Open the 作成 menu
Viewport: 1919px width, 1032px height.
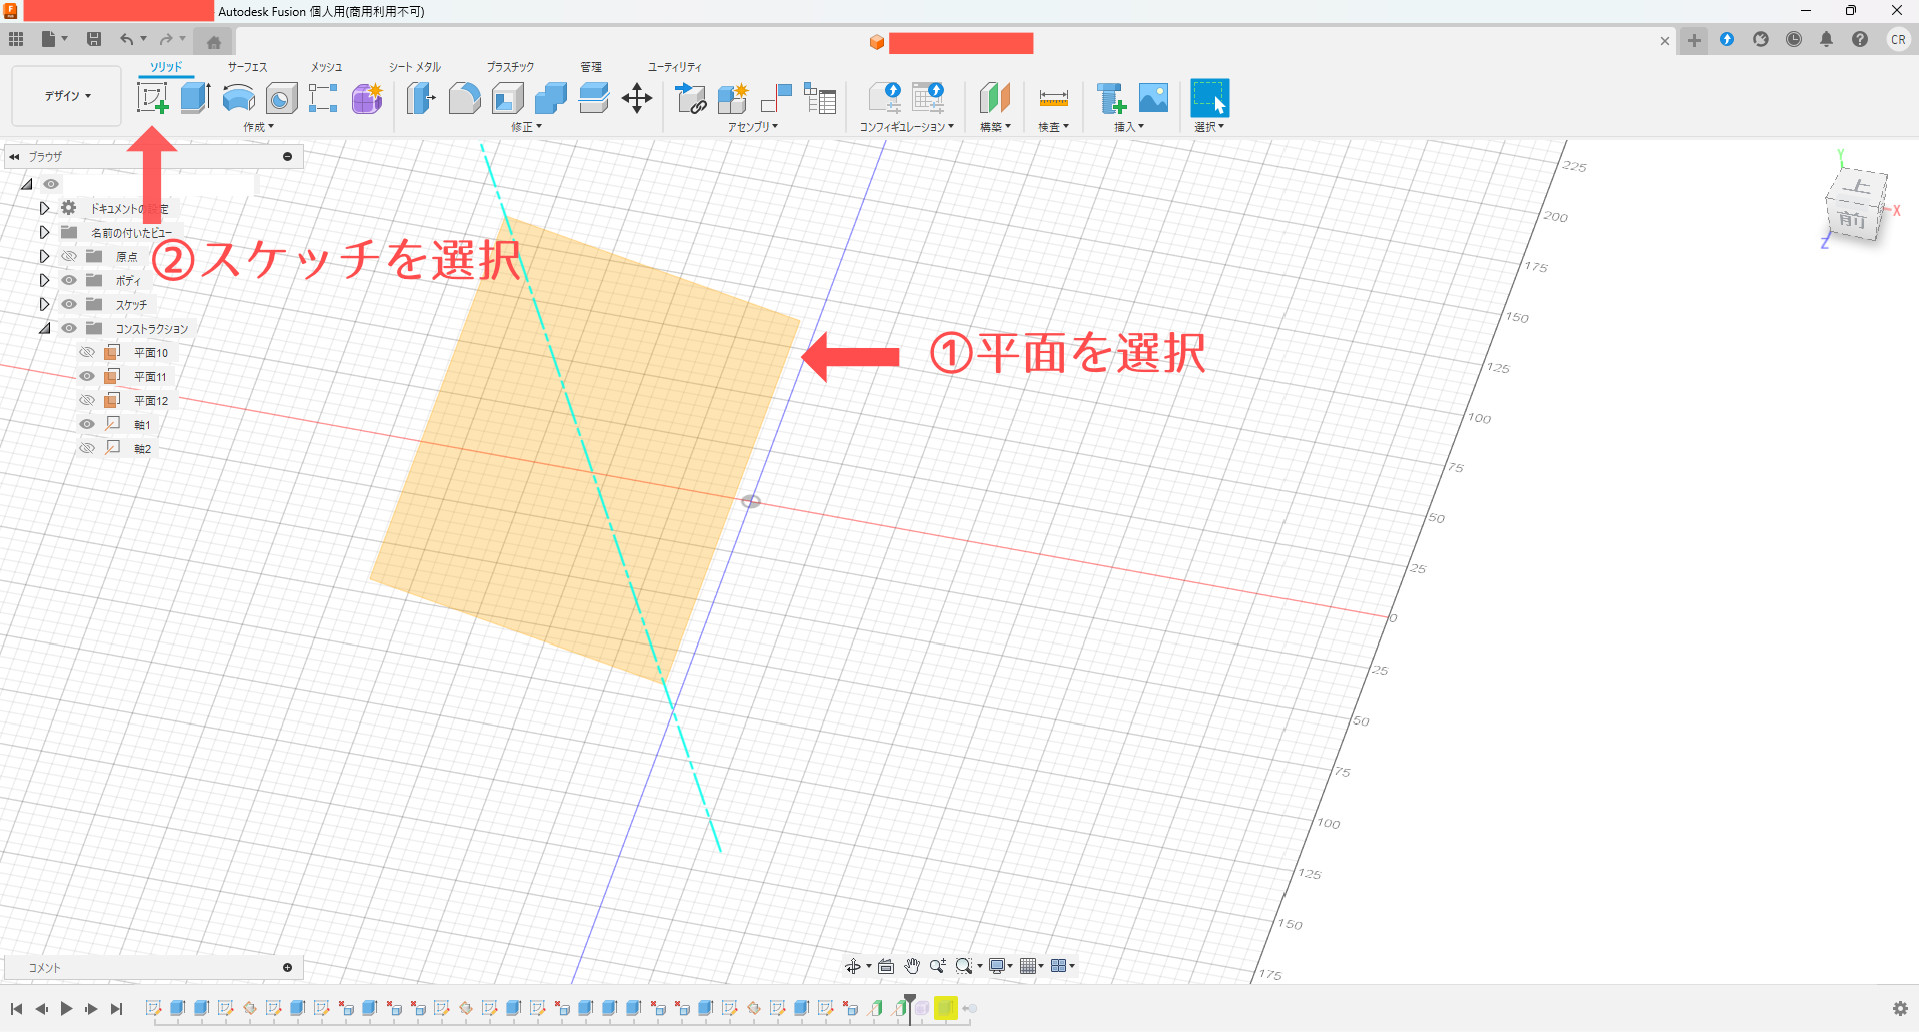(x=258, y=127)
